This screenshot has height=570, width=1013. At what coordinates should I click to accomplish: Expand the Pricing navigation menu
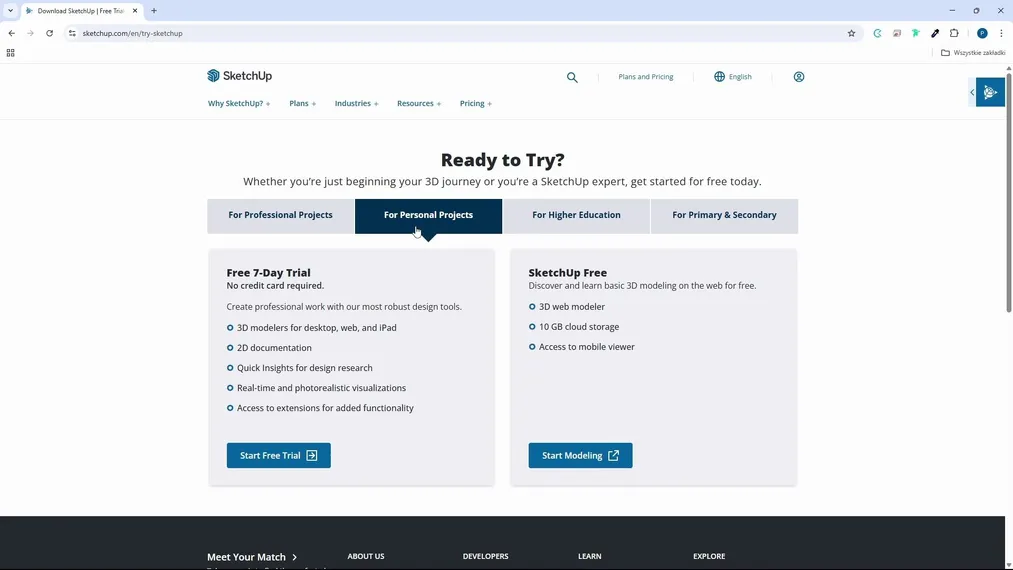[475, 104]
